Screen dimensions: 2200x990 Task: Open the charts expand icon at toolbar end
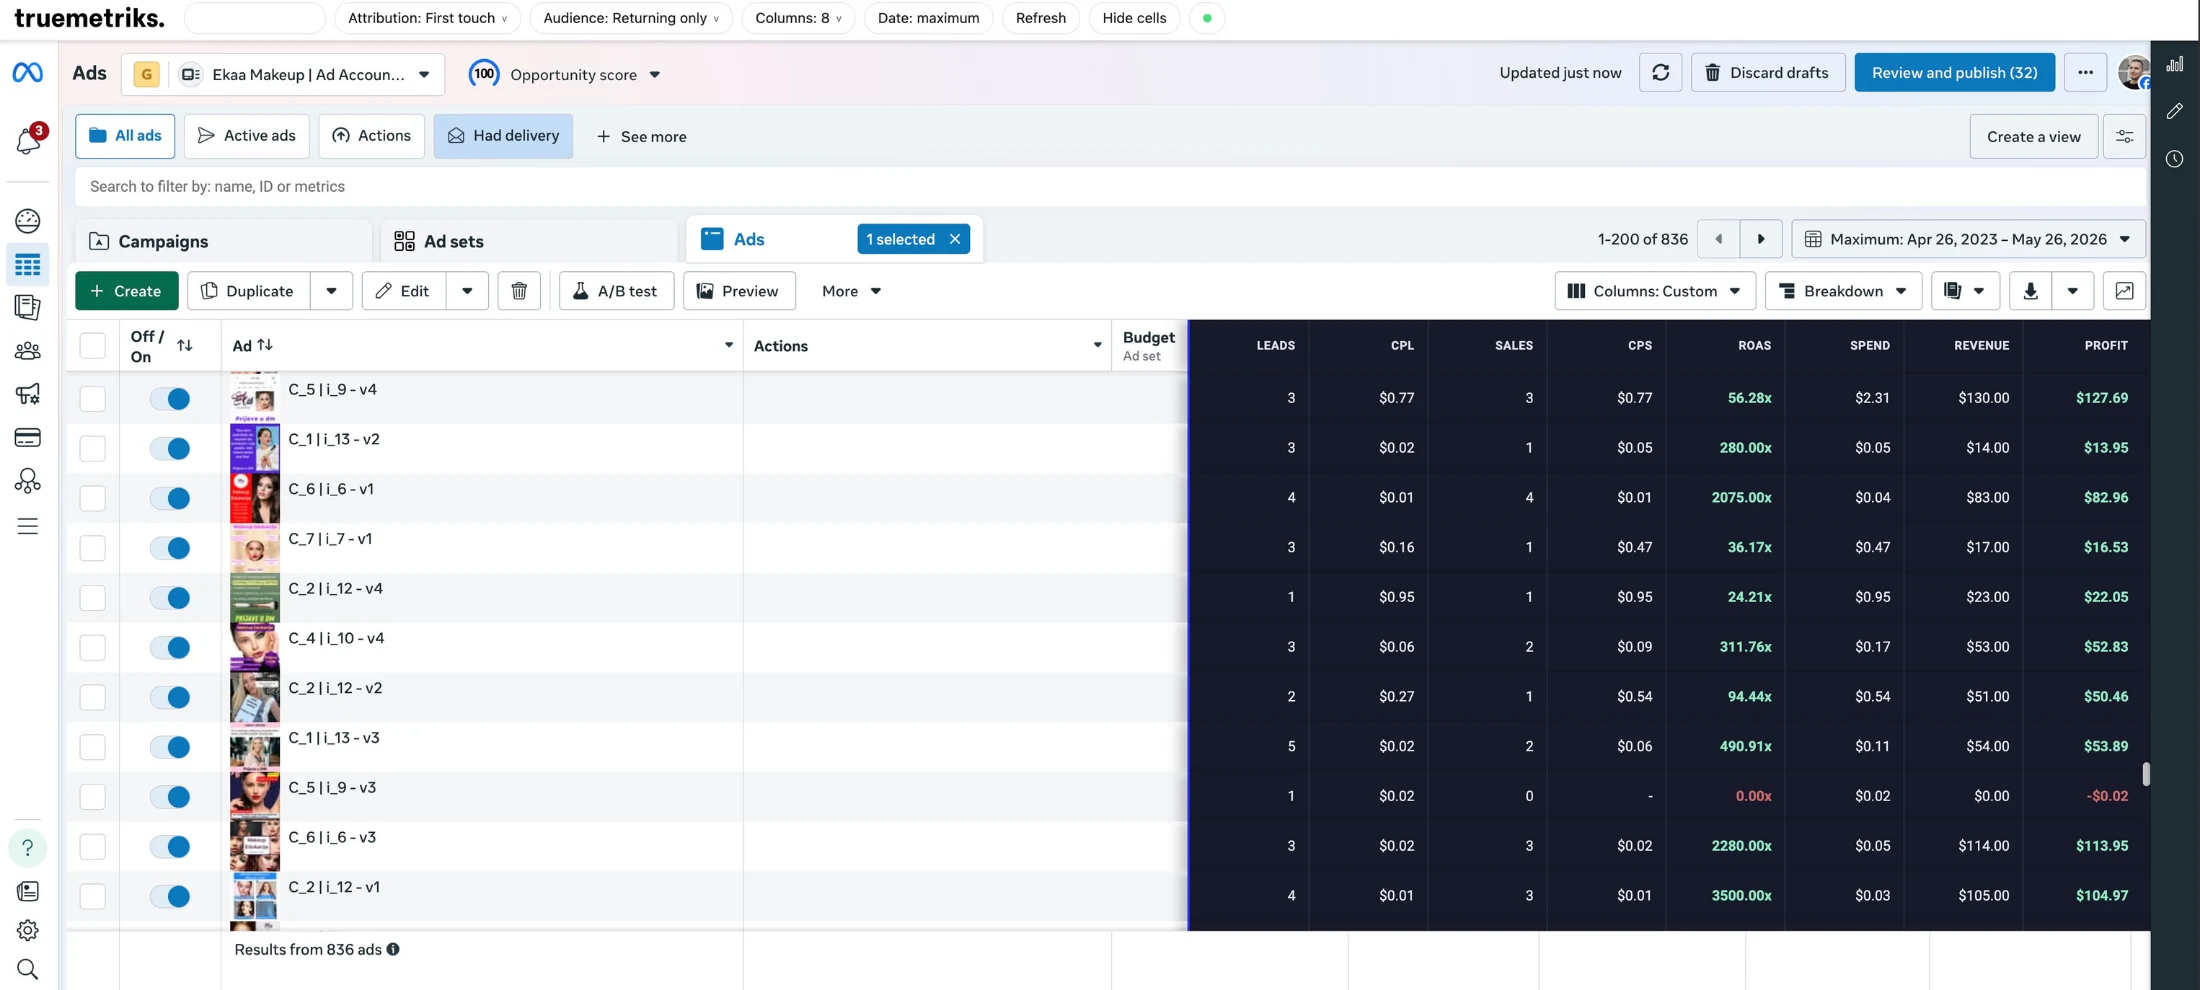click(2124, 291)
